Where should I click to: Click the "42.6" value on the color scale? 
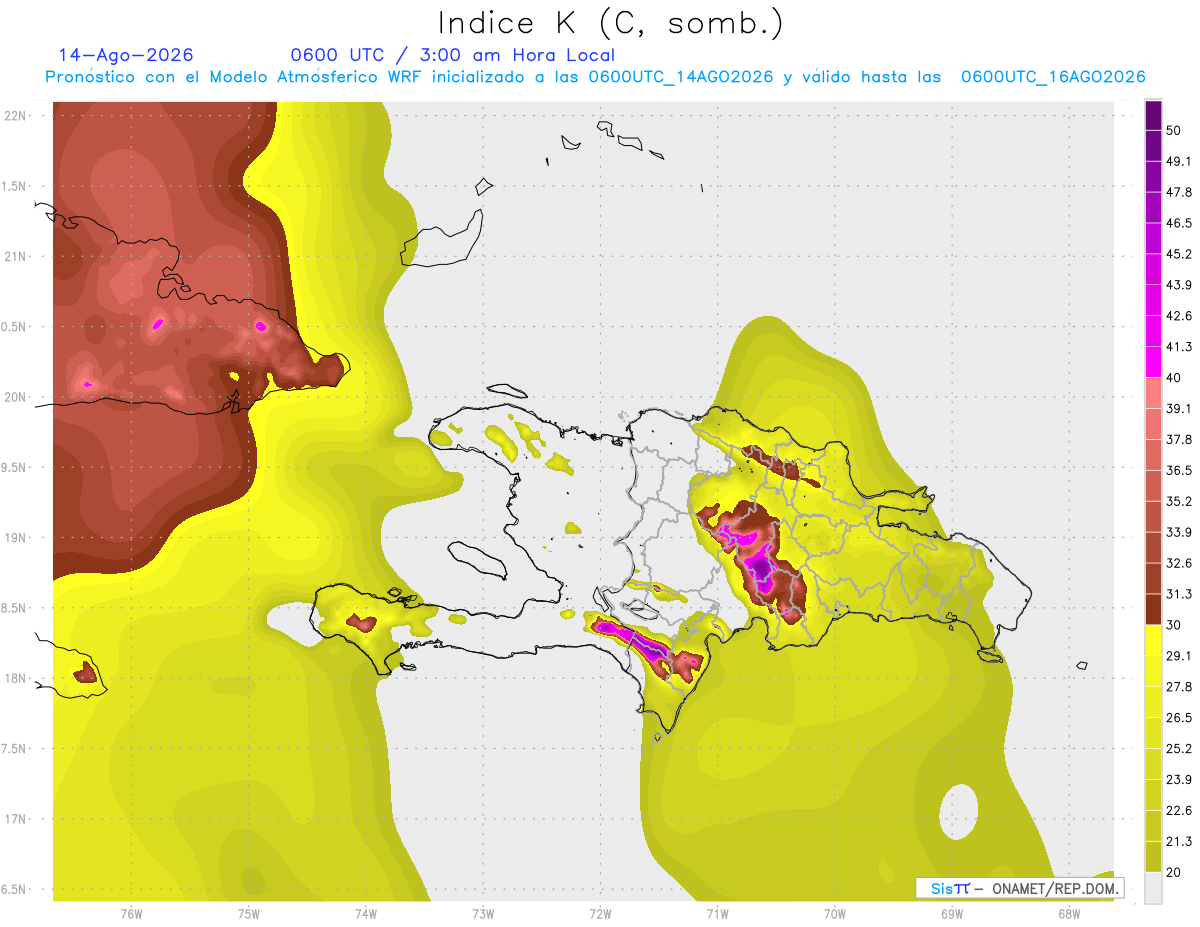click(x=1179, y=316)
